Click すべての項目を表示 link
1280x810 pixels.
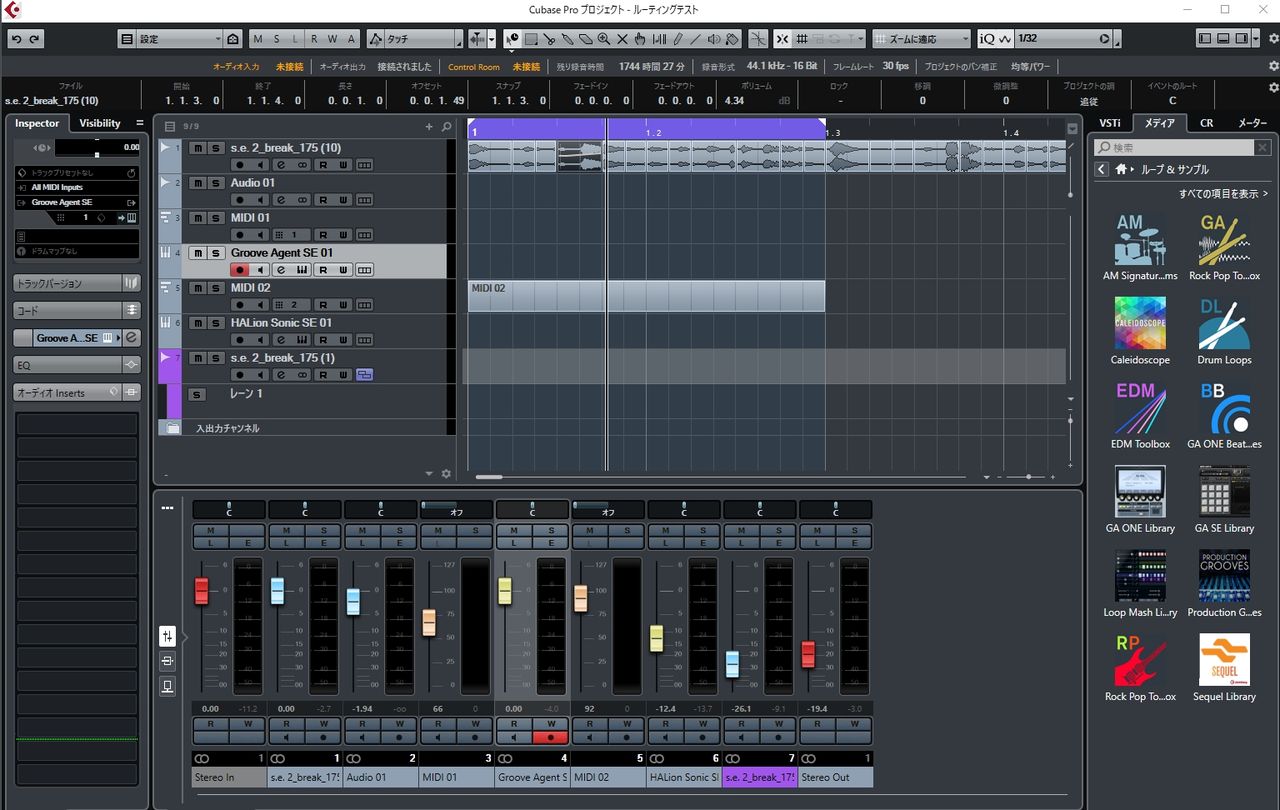pos(1223,194)
